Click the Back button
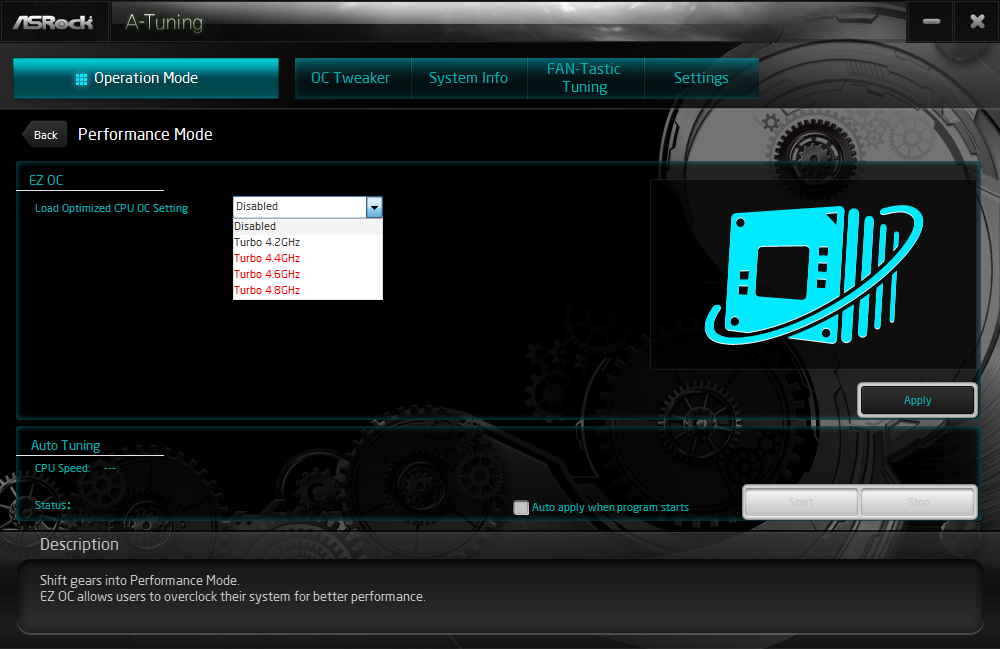The width and height of the screenshot is (1000, 649). 45,135
